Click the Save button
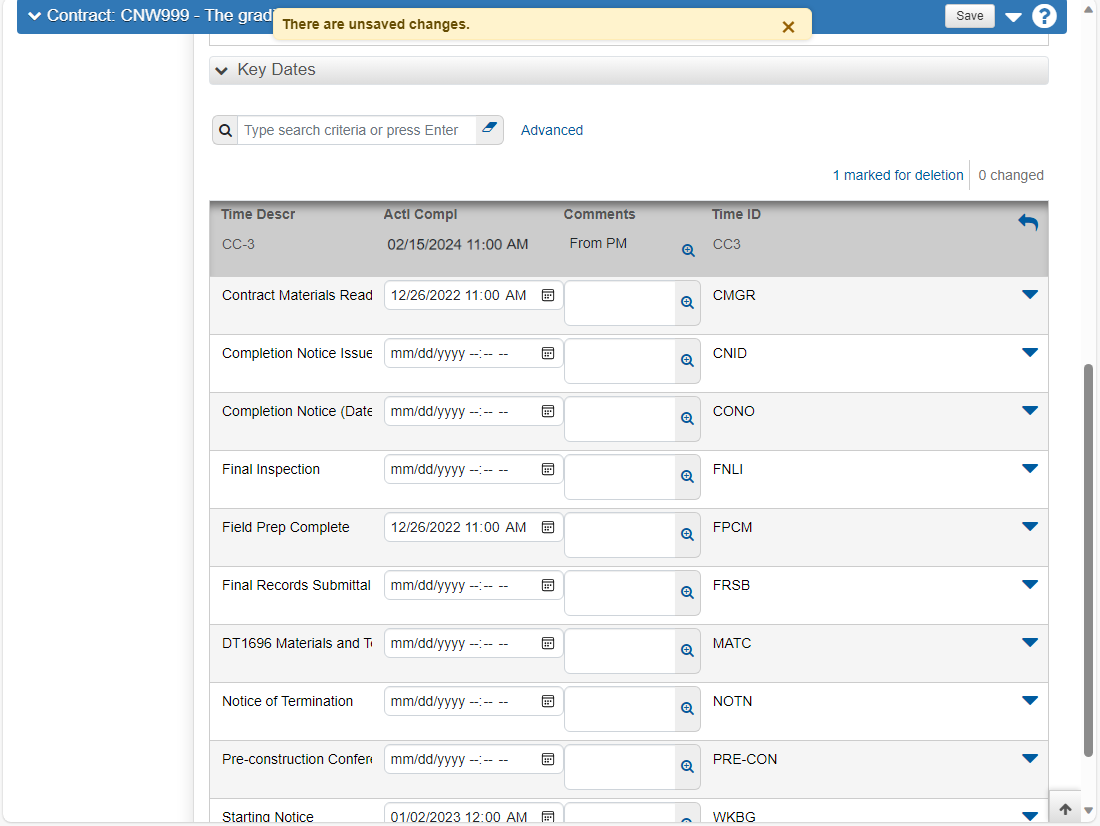The width and height of the screenshot is (1100, 826). click(x=970, y=15)
